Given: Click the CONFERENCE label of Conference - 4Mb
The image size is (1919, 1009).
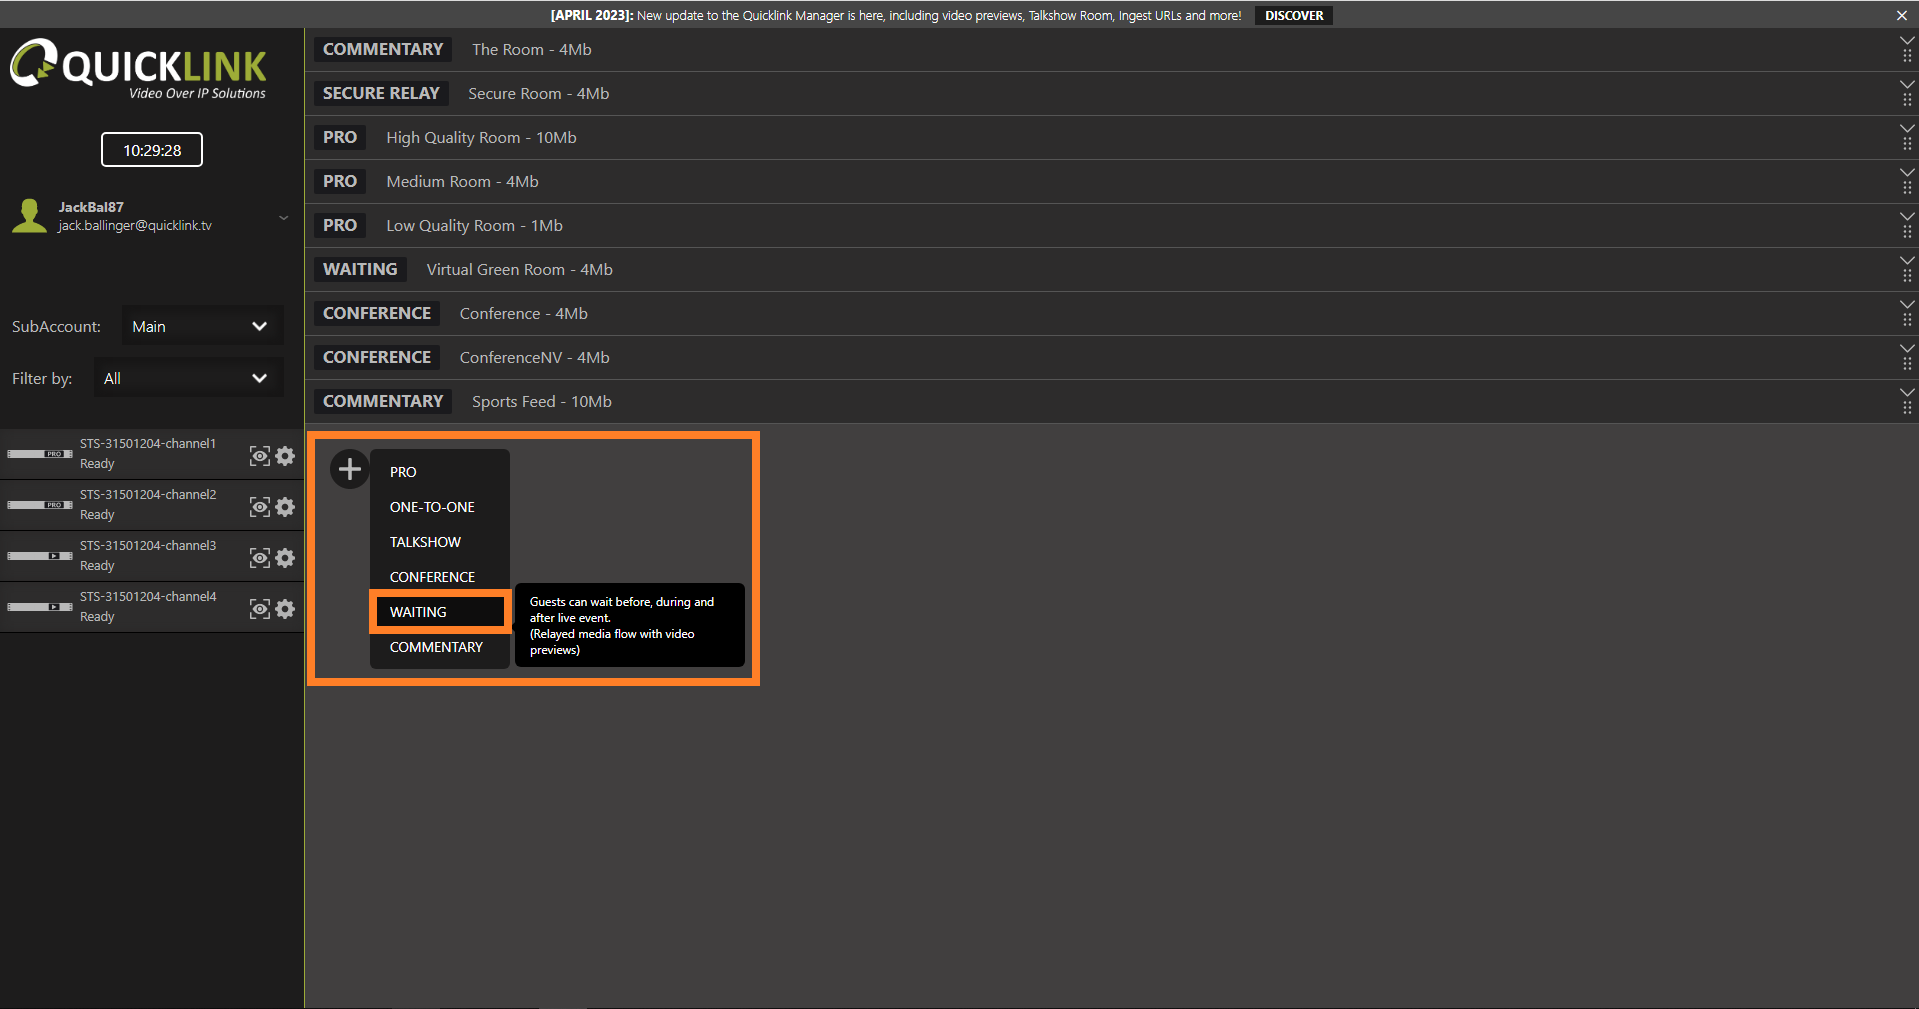Looking at the screenshot, I should [x=377, y=313].
